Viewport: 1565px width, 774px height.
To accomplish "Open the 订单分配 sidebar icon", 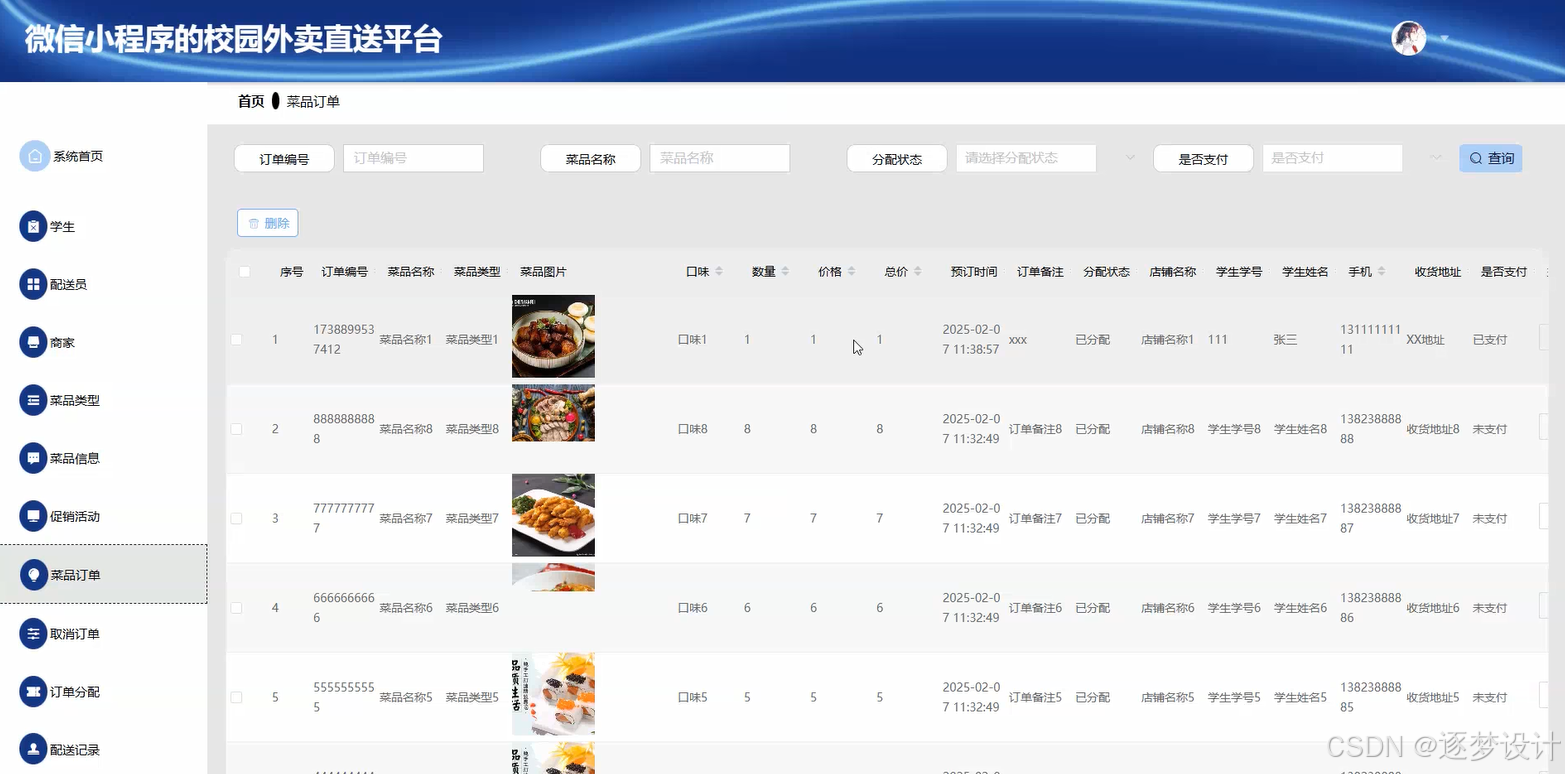I will click(x=34, y=691).
